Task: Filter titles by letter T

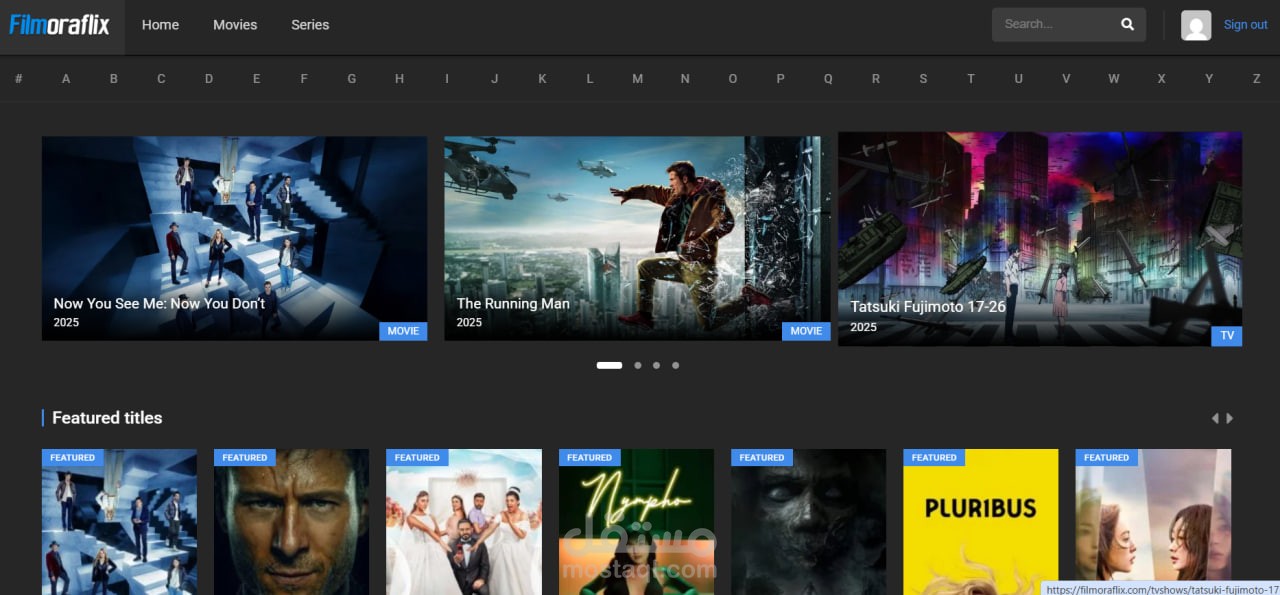Action: coord(970,78)
